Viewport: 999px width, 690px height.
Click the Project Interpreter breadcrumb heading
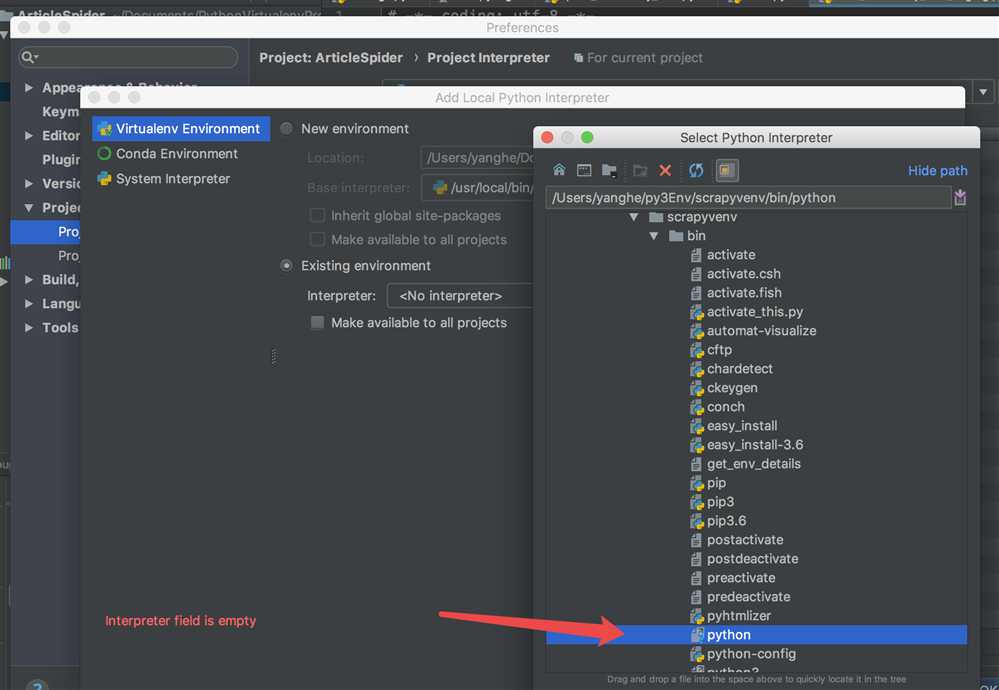(488, 58)
